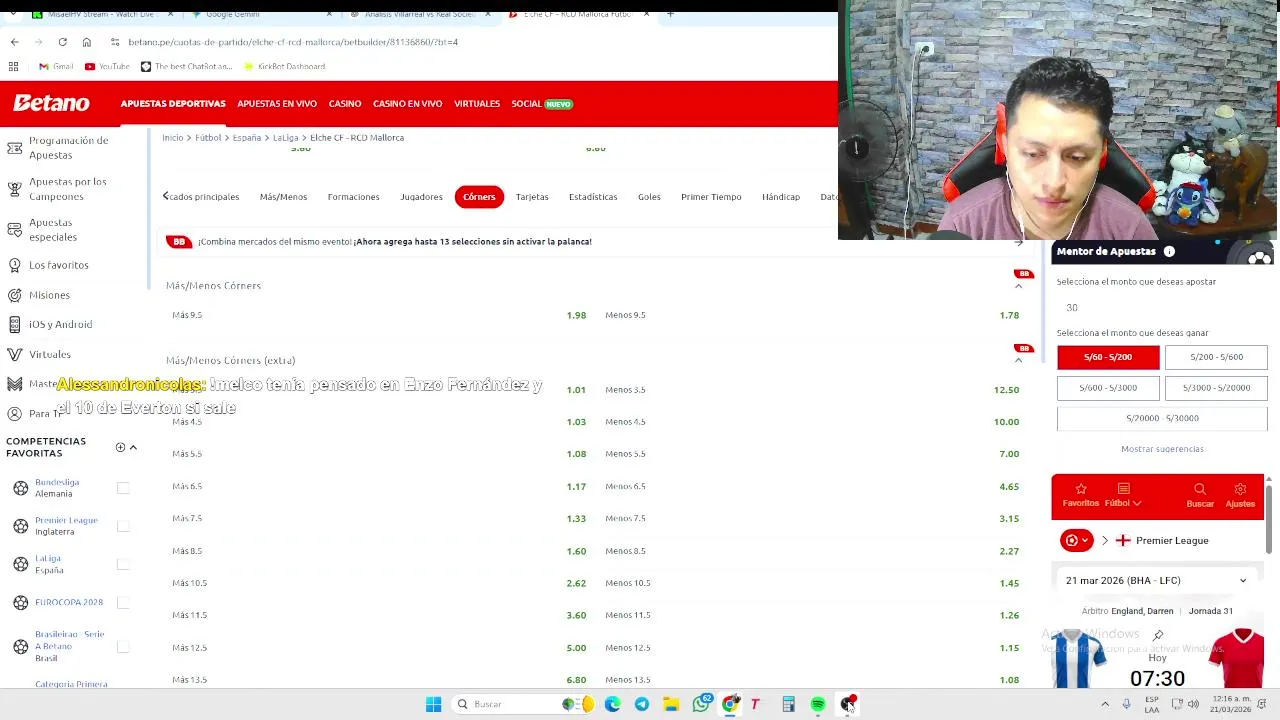1280x720 pixels.
Task: Select the S/20000 - S/30000 win amount
Action: click(1162, 418)
